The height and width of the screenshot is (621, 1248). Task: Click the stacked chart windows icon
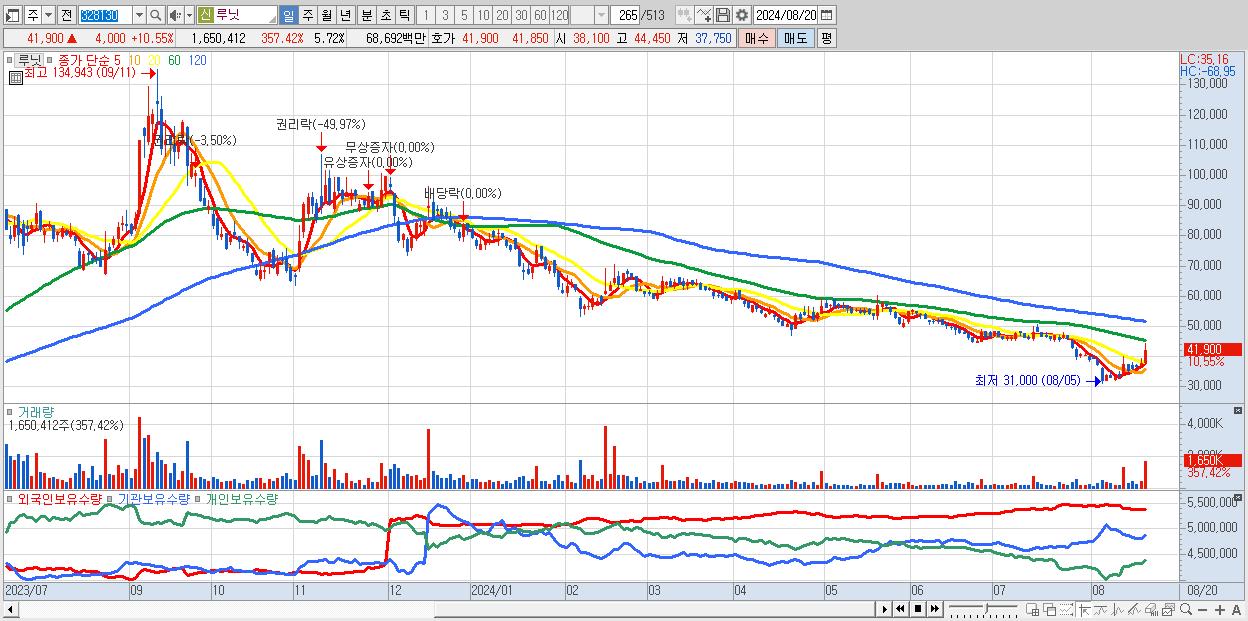click(1168, 609)
